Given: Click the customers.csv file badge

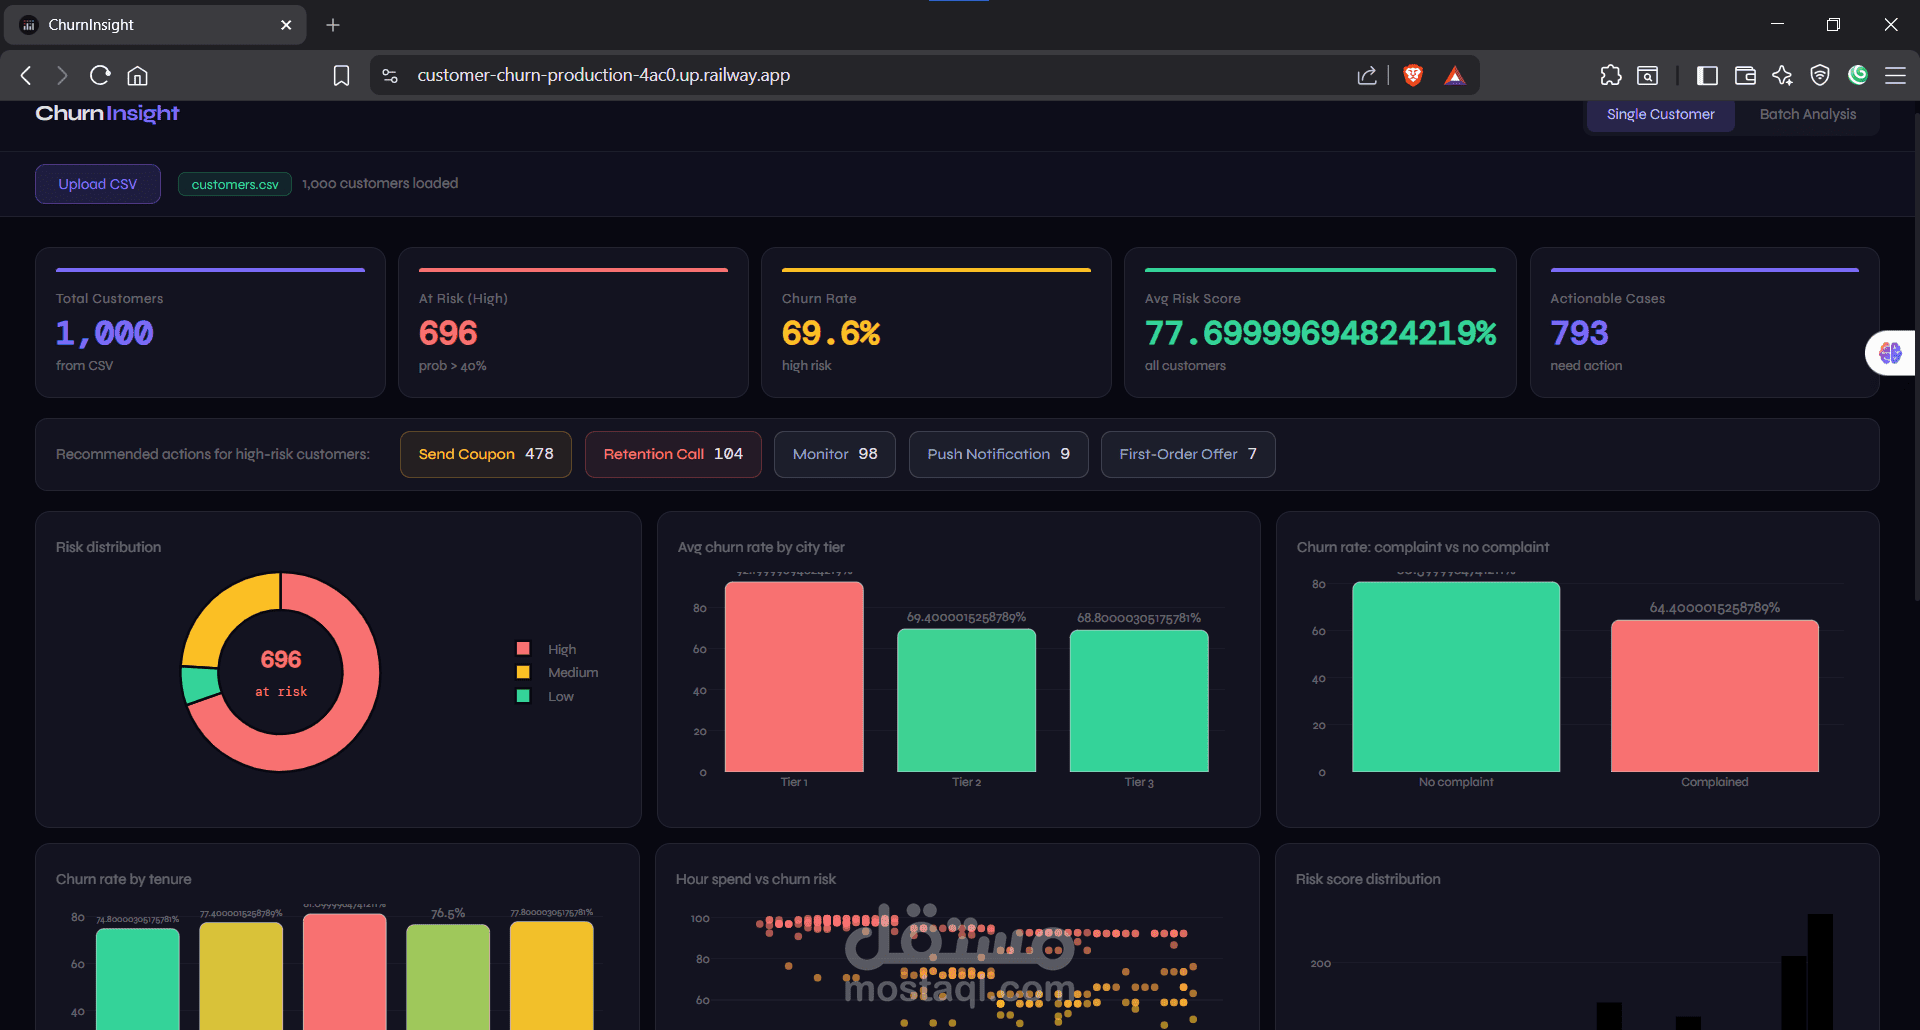Looking at the screenshot, I should [x=235, y=184].
